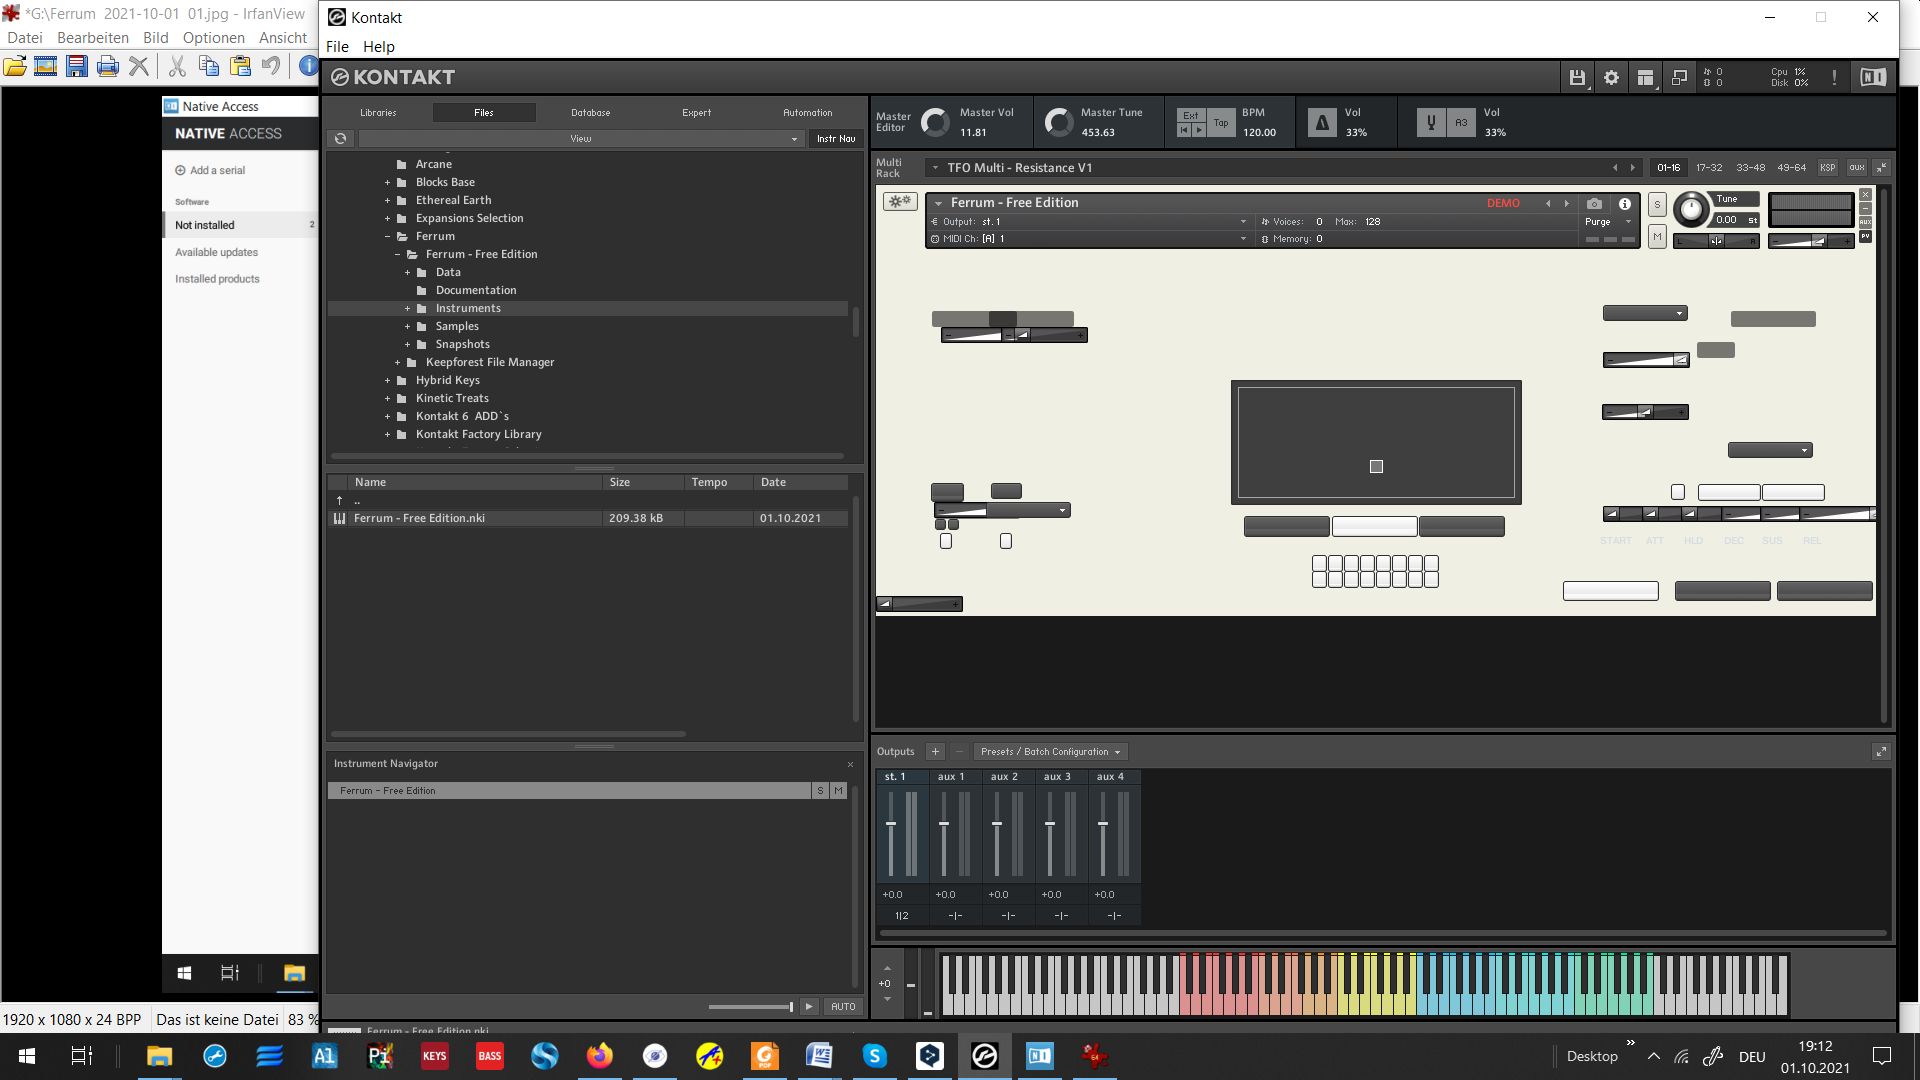Open the Kontakt Help menu
The image size is (1920, 1080).
click(378, 46)
